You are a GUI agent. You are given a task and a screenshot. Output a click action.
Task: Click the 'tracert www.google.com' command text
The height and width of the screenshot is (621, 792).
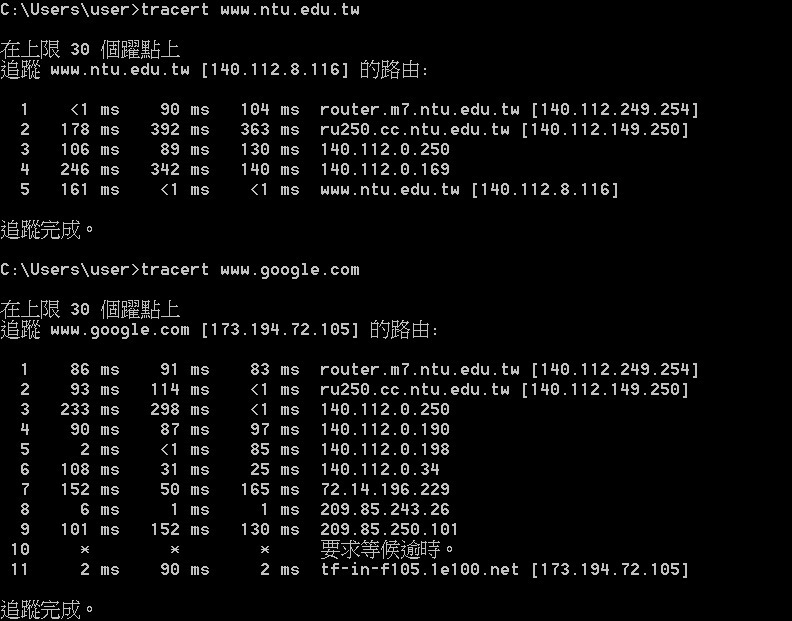250,270
